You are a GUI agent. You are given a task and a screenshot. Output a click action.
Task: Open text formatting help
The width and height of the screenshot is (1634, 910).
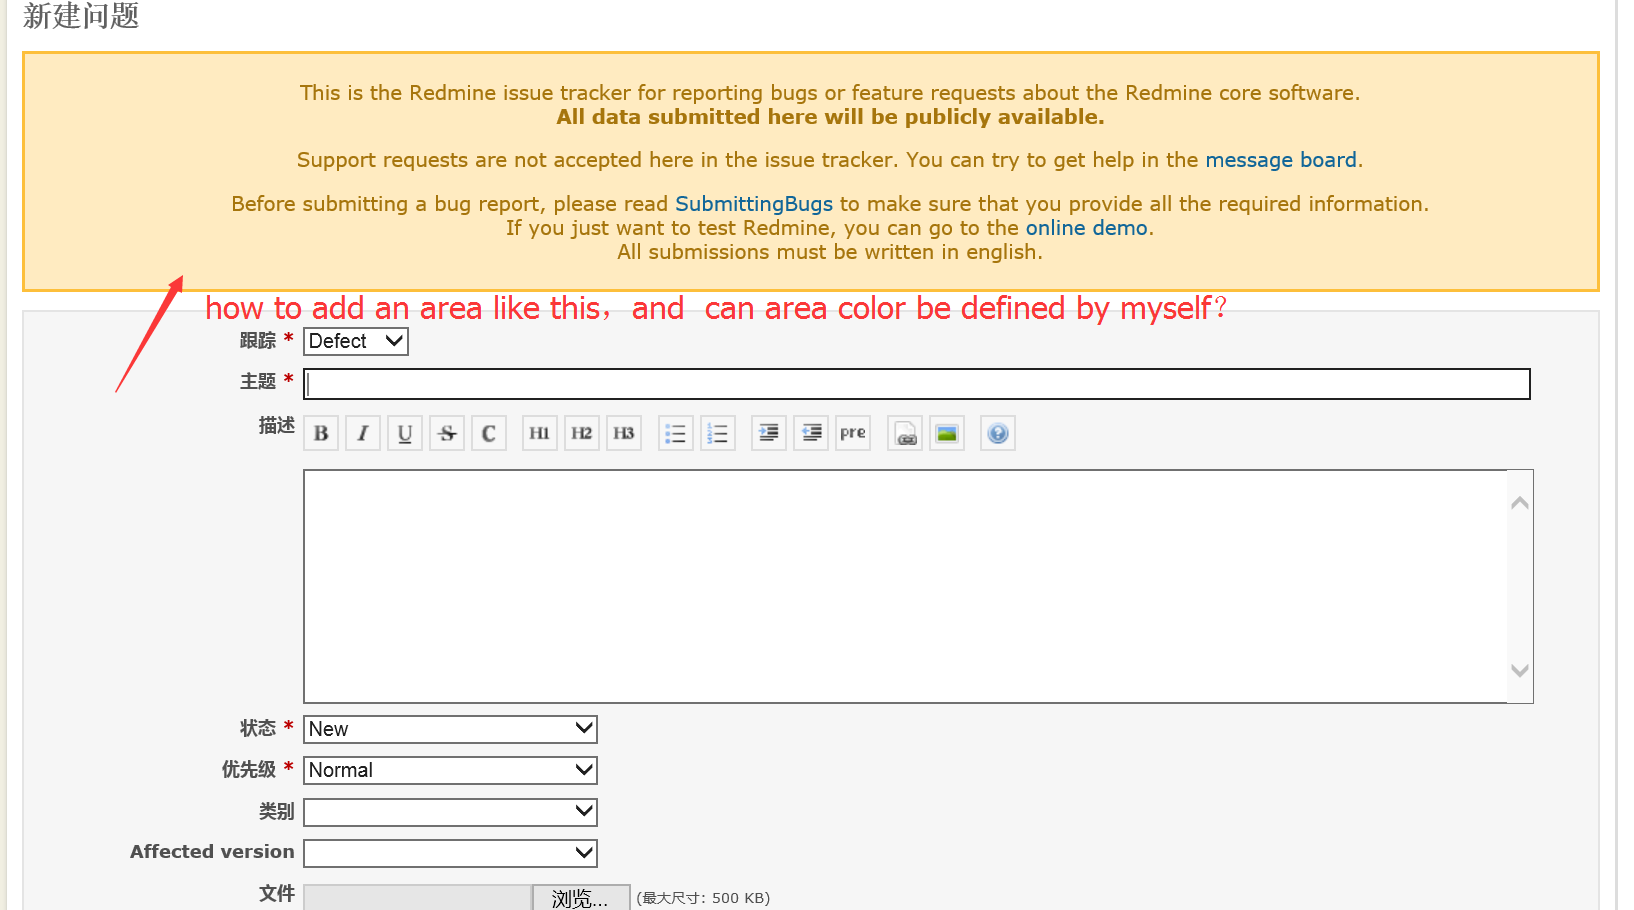tap(998, 433)
